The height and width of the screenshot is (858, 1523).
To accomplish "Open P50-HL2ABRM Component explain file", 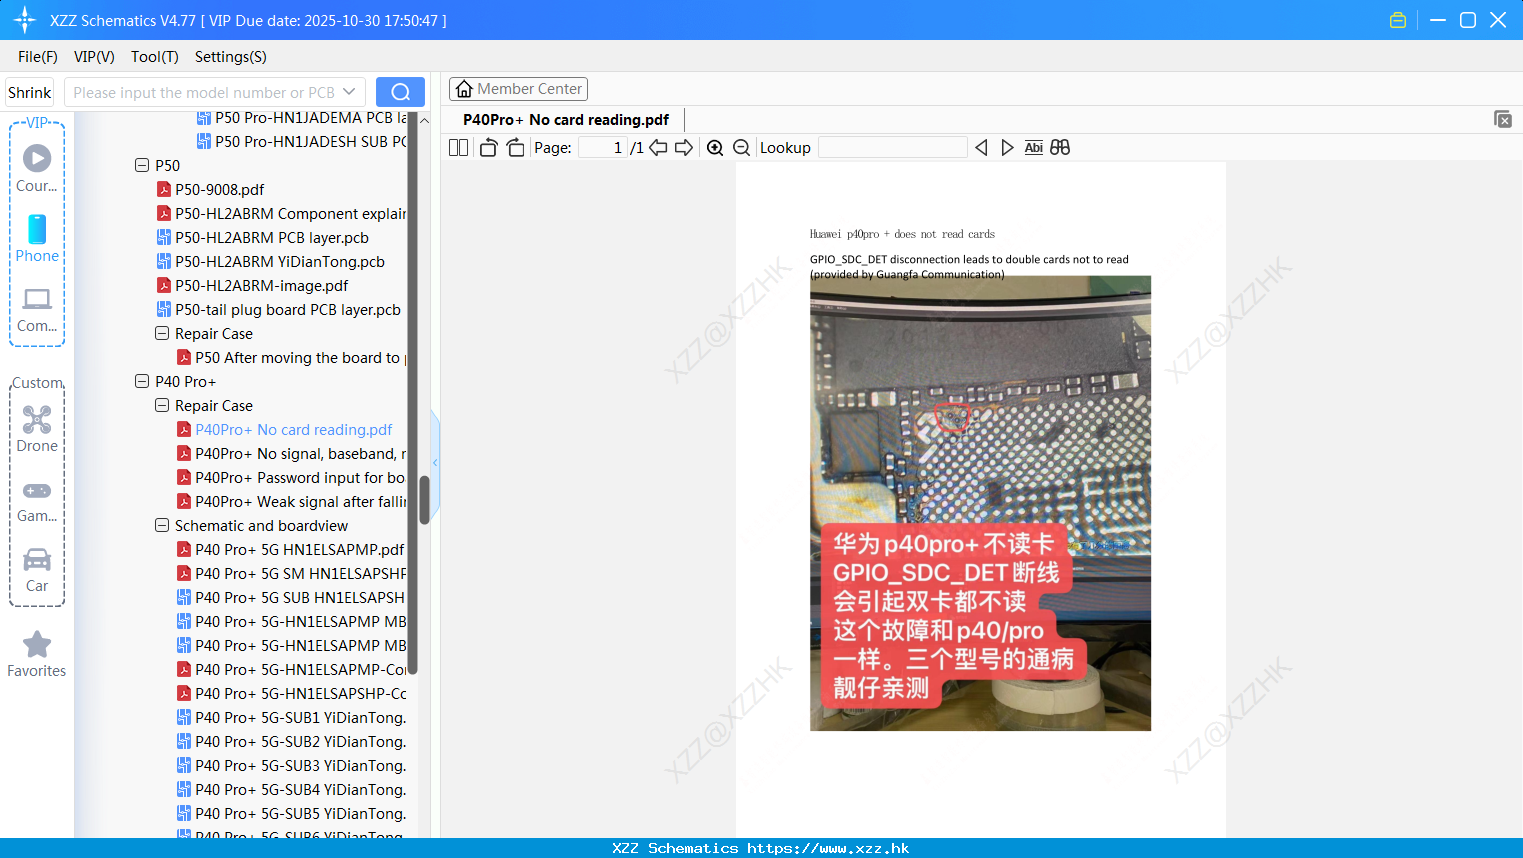I will (282, 214).
